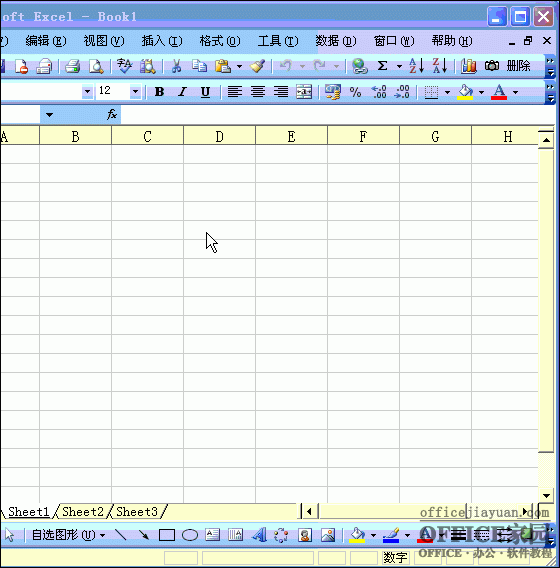
Task: Open the 自选图形 AutoShapes button
Action: point(68,535)
